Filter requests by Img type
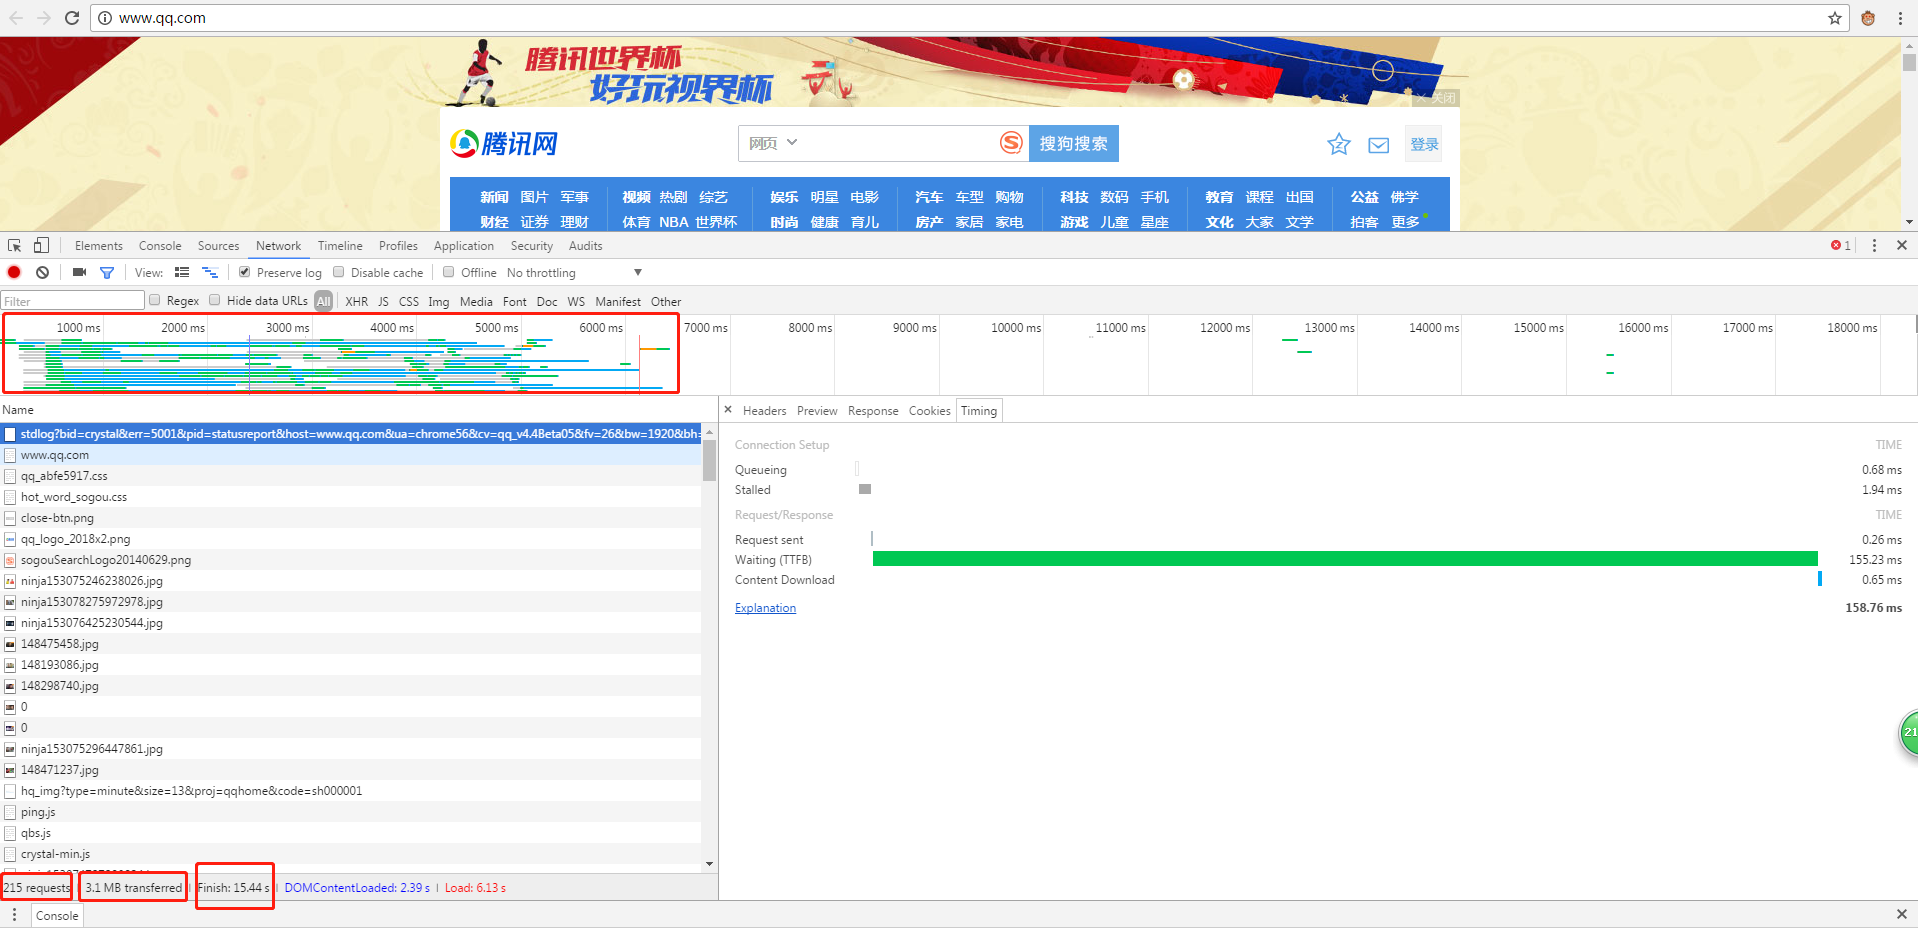Image resolution: width=1918 pixels, height=933 pixels. [x=439, y=301]
